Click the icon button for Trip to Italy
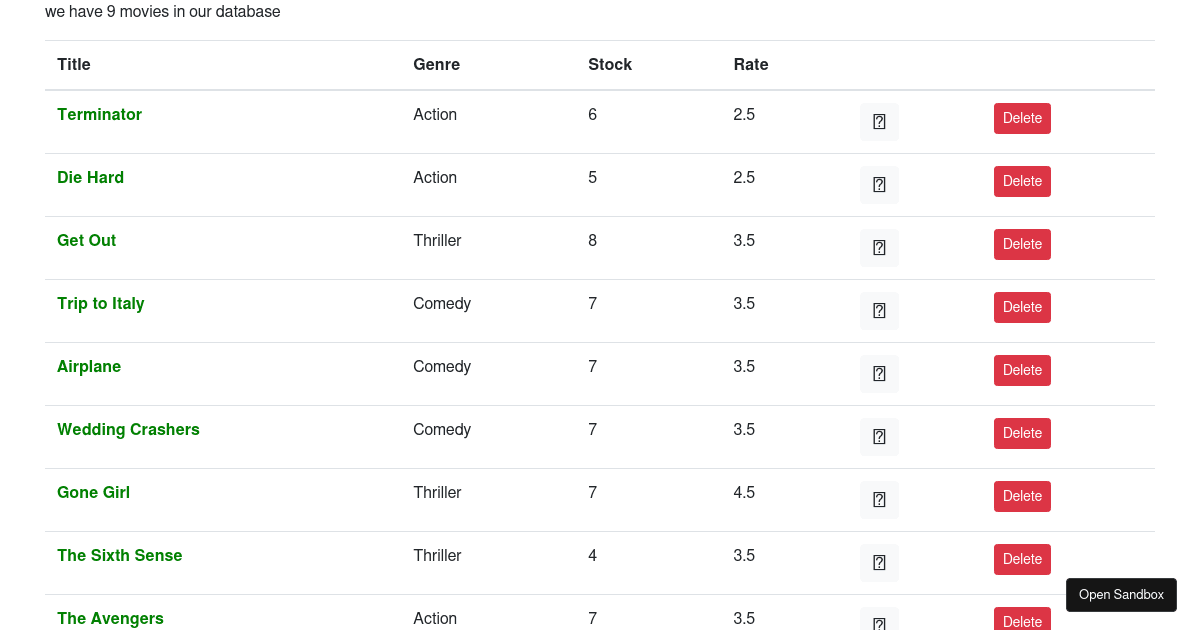This screenshot has height=630, width=1200. click(x=879, y=311)
